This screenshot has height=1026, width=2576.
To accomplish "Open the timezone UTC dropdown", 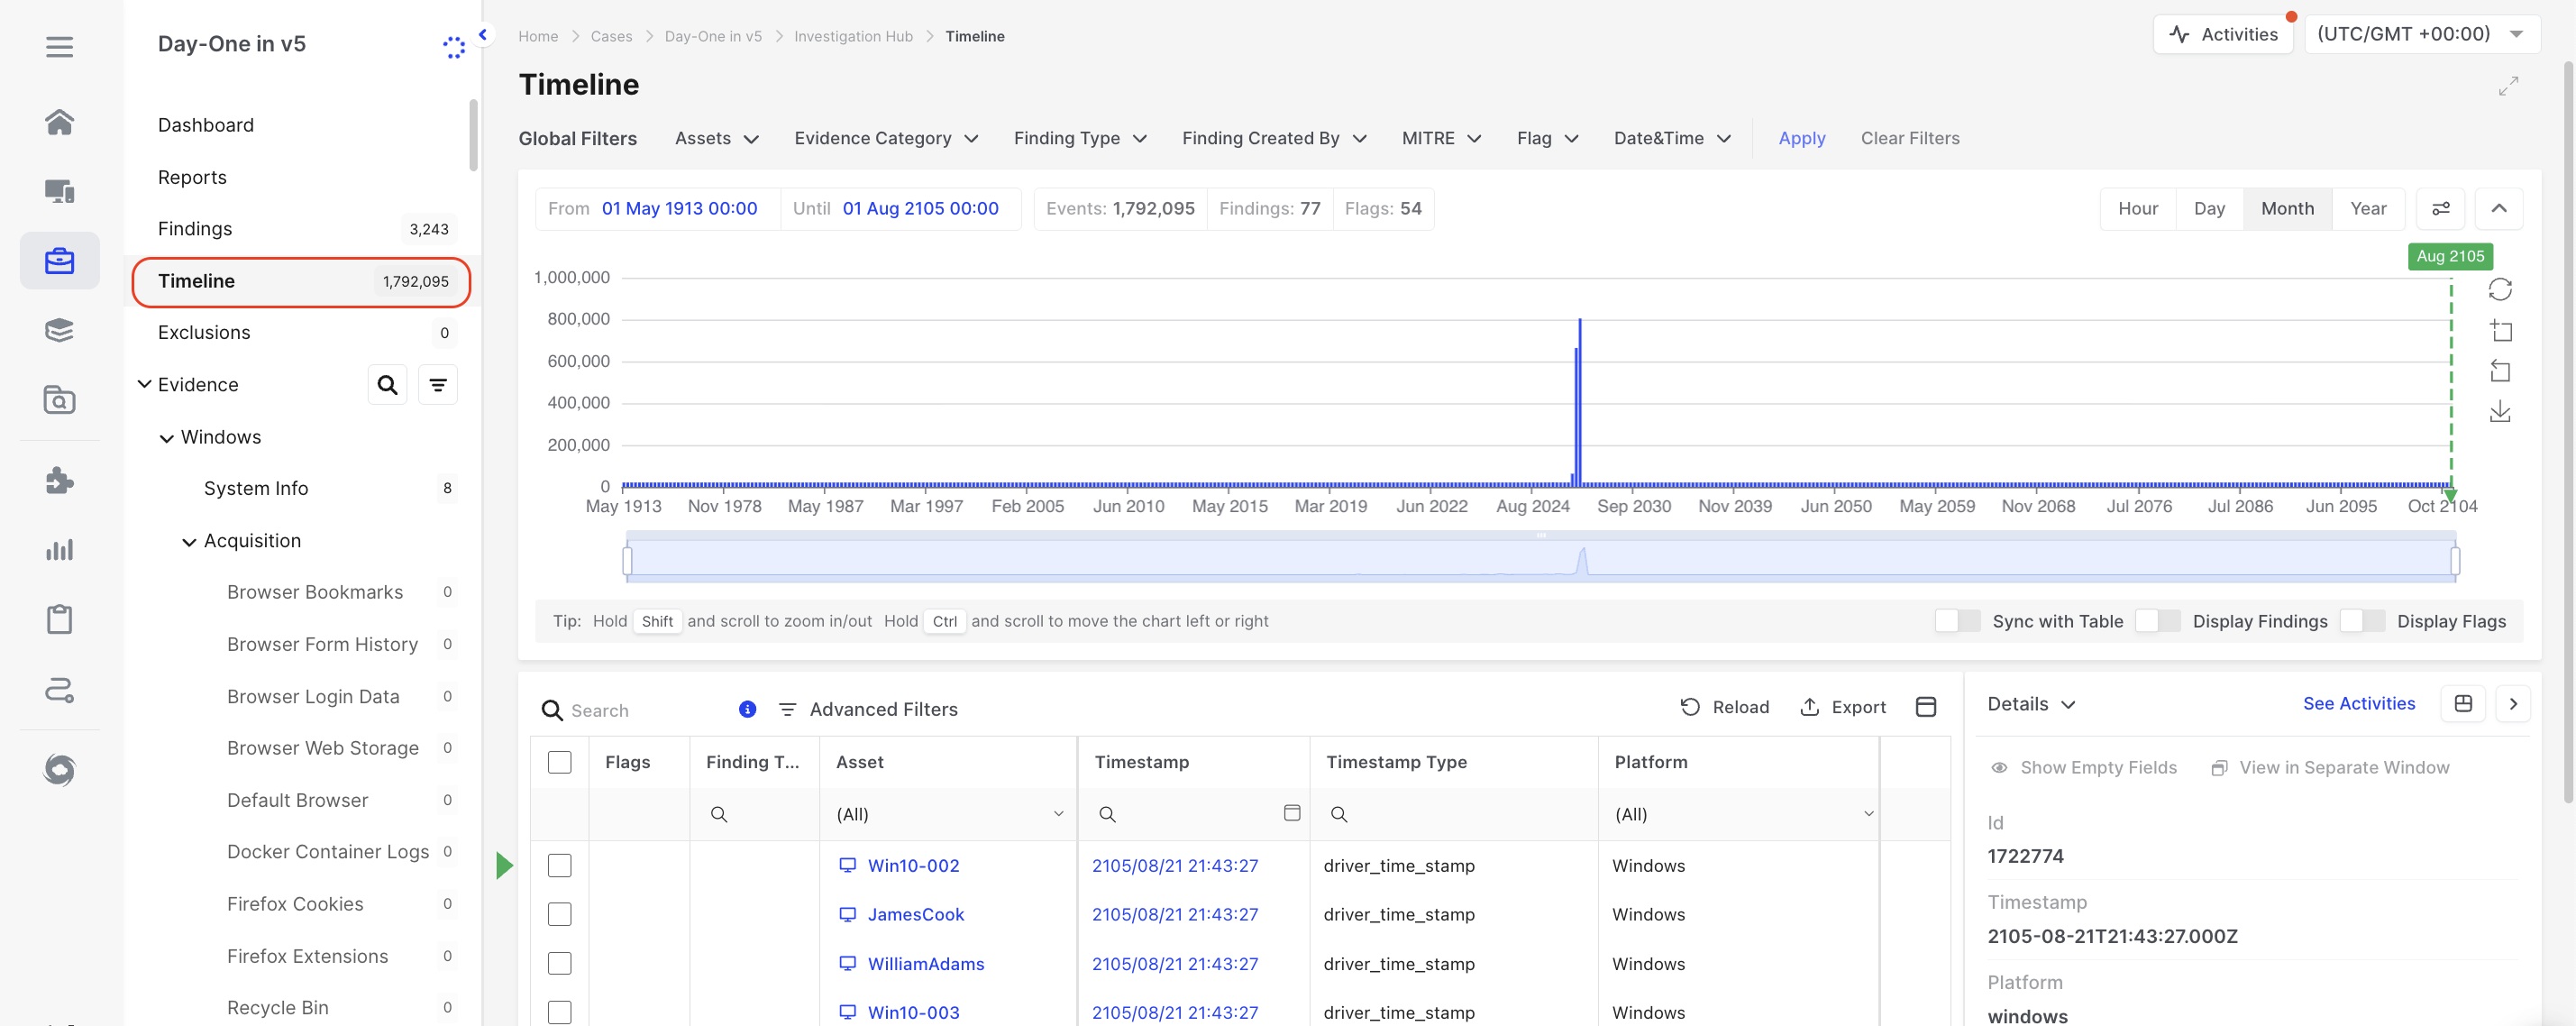I will (x=2420, y=34).
